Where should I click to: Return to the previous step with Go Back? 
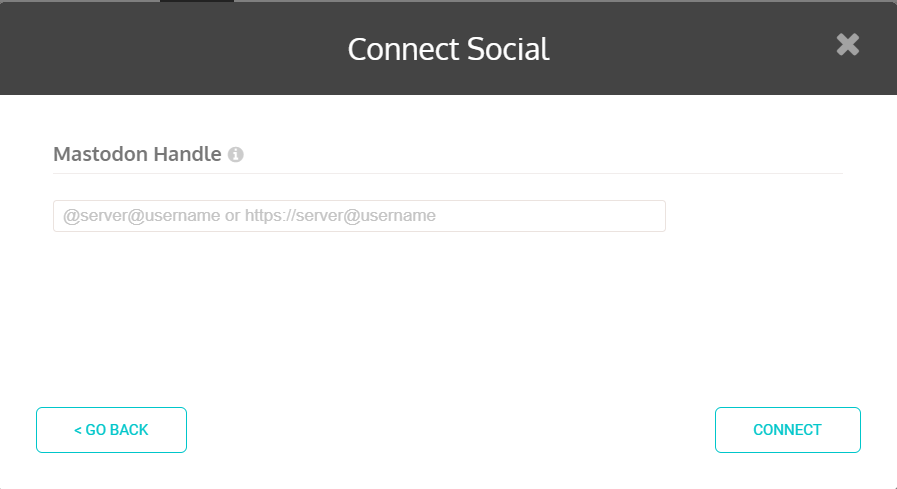coord(112,430)
